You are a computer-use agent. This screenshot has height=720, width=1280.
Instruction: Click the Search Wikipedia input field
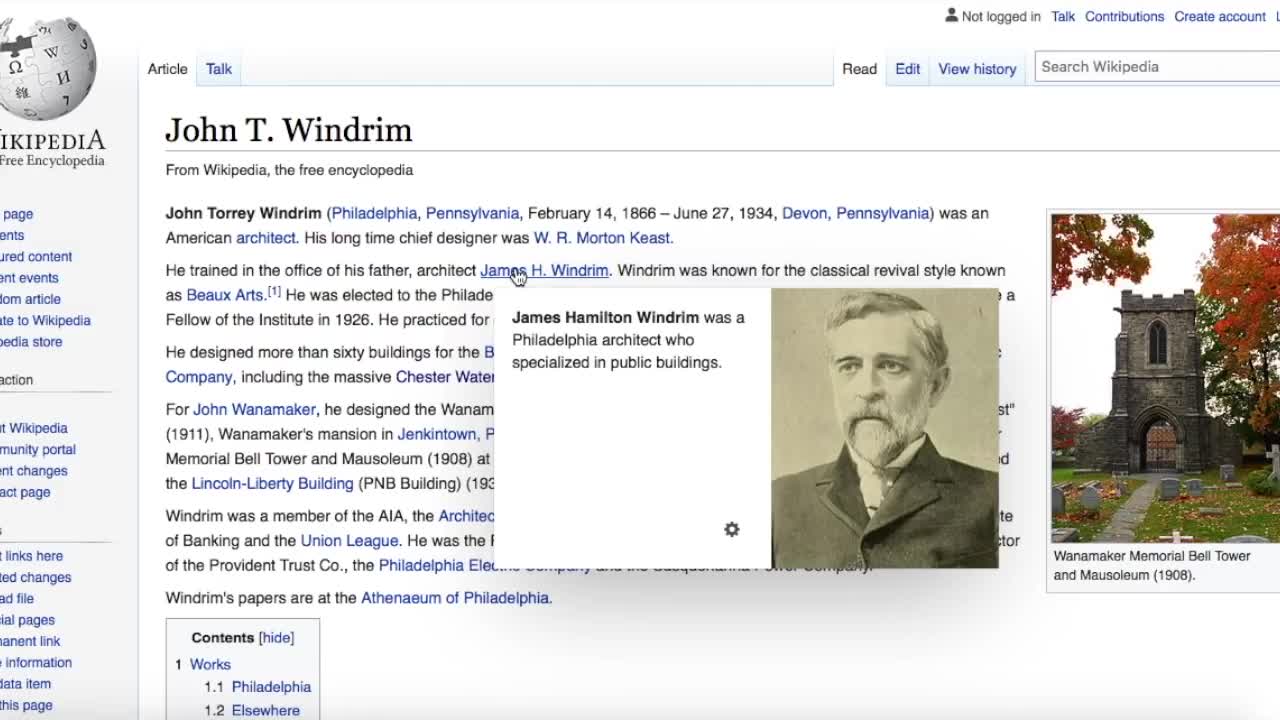pos(1157,67)
